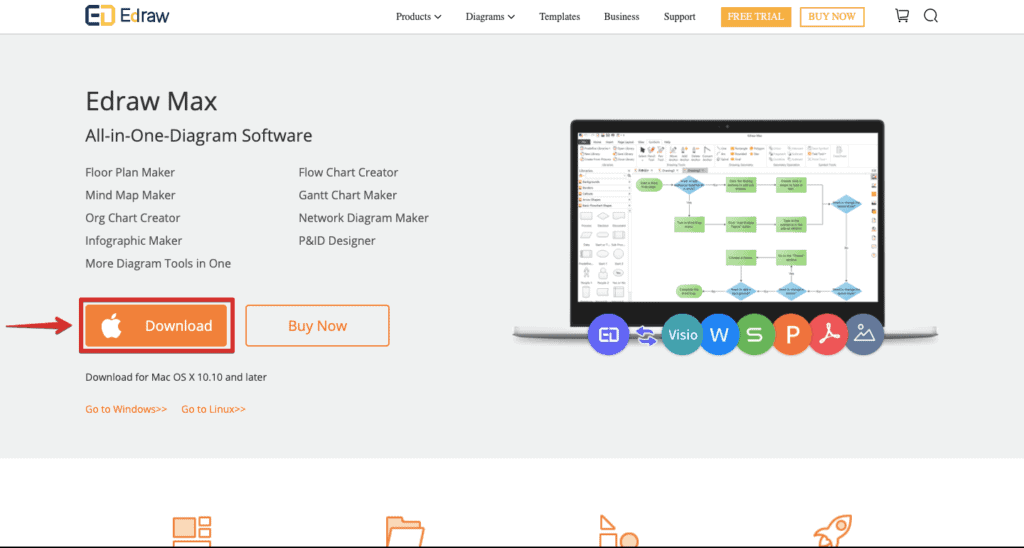This screenshot has width=1024, height=548.
Task: Open the Templates menu item
Action: pos(559,16)
